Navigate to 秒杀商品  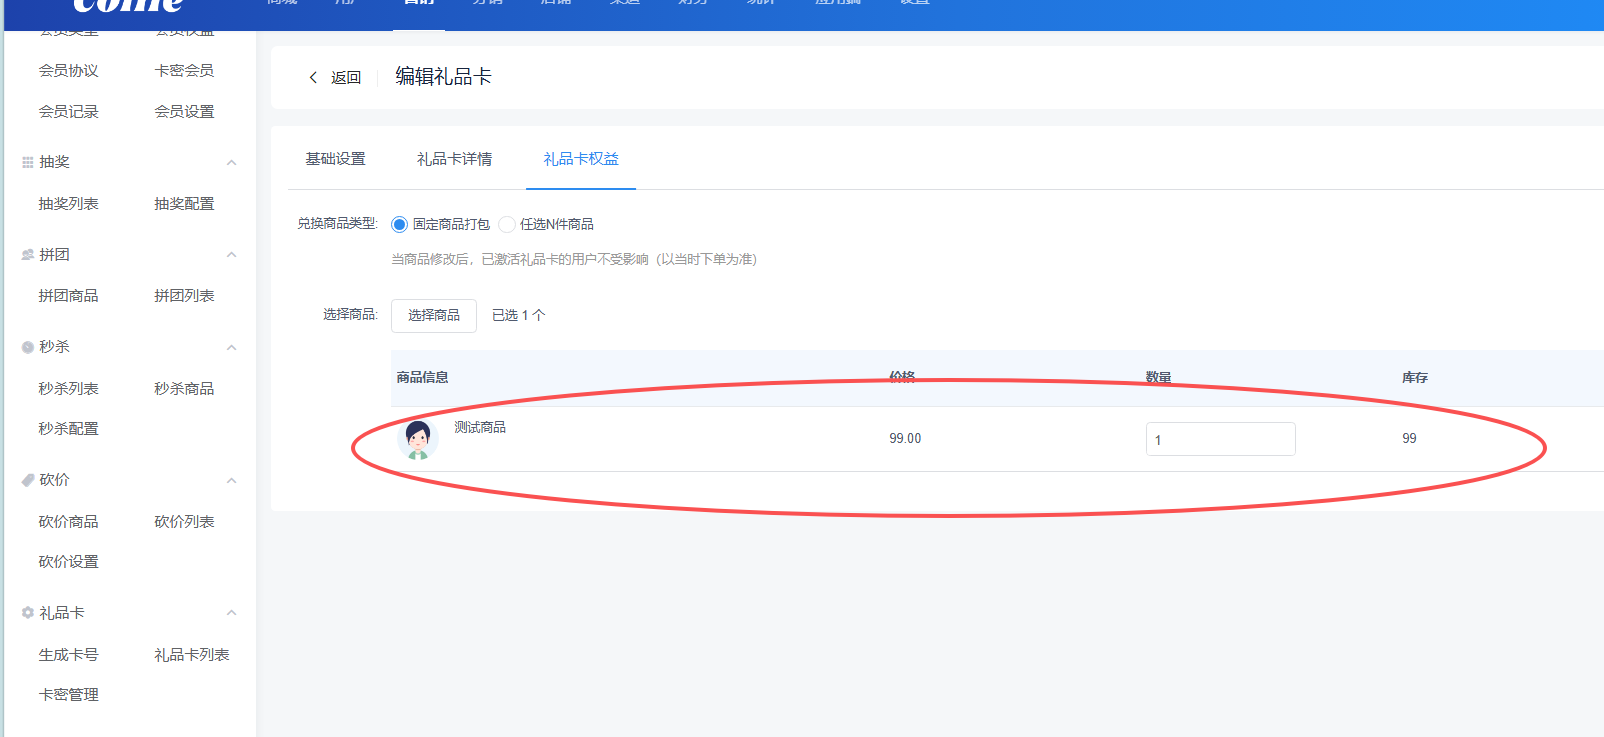point(184,388)
